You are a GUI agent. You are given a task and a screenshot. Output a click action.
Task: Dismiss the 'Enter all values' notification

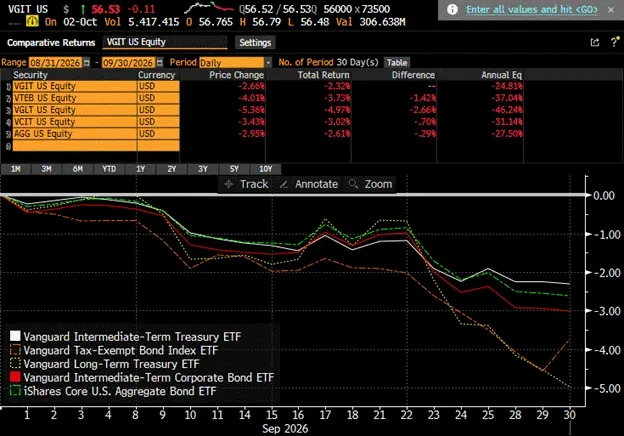[611, 10]
